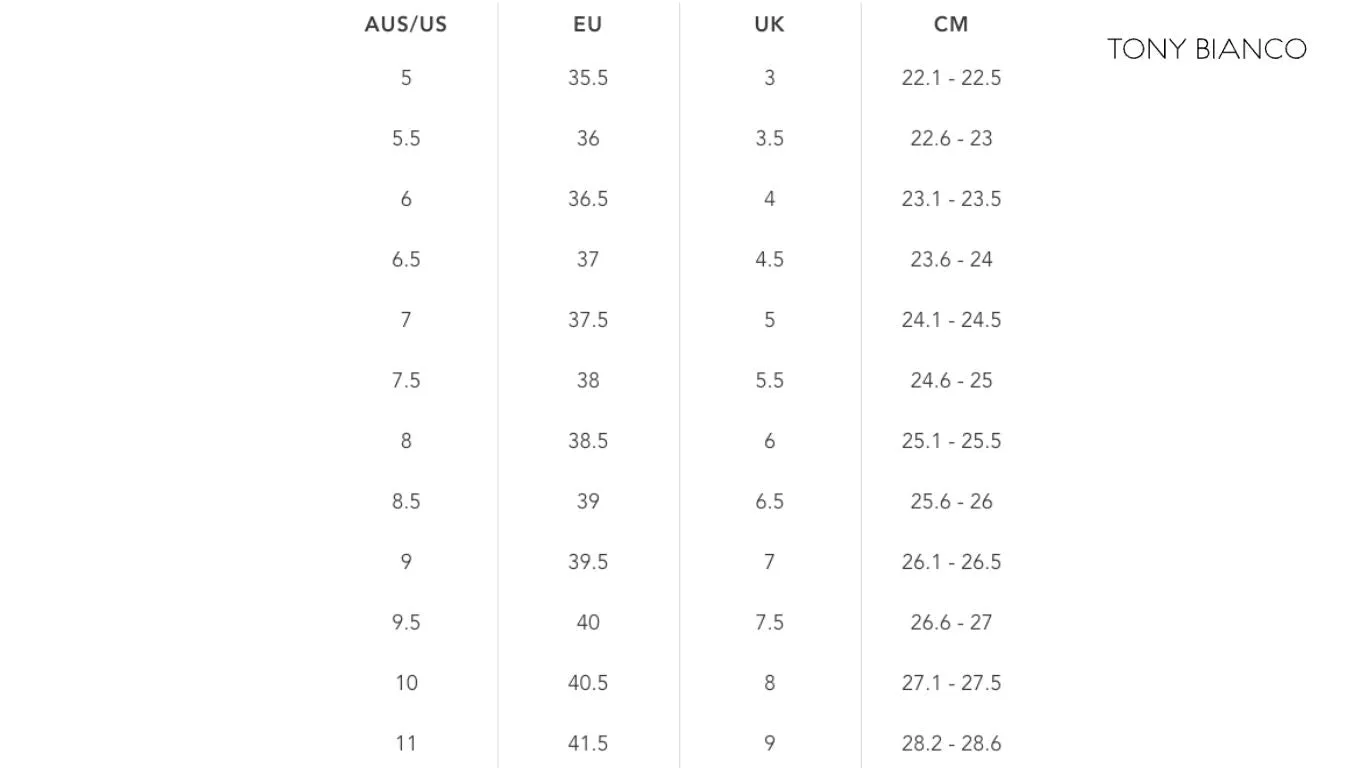This screenshot has width=1366, height=768.
Task: Click EU size 35.5 cell
Action: tap(588, 78)
